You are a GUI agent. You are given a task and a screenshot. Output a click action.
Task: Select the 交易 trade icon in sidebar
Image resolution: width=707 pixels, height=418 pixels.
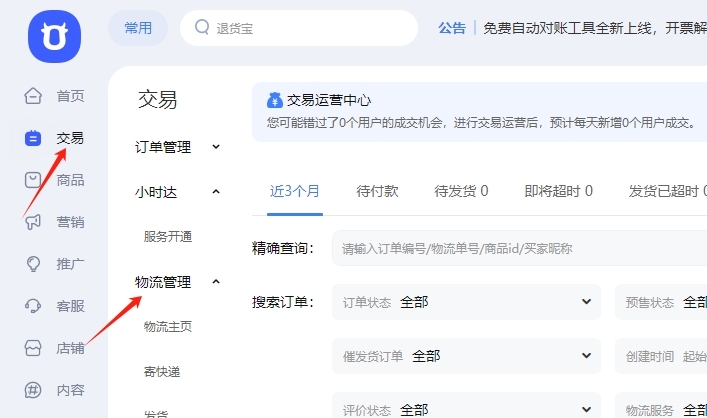[33, 138]
